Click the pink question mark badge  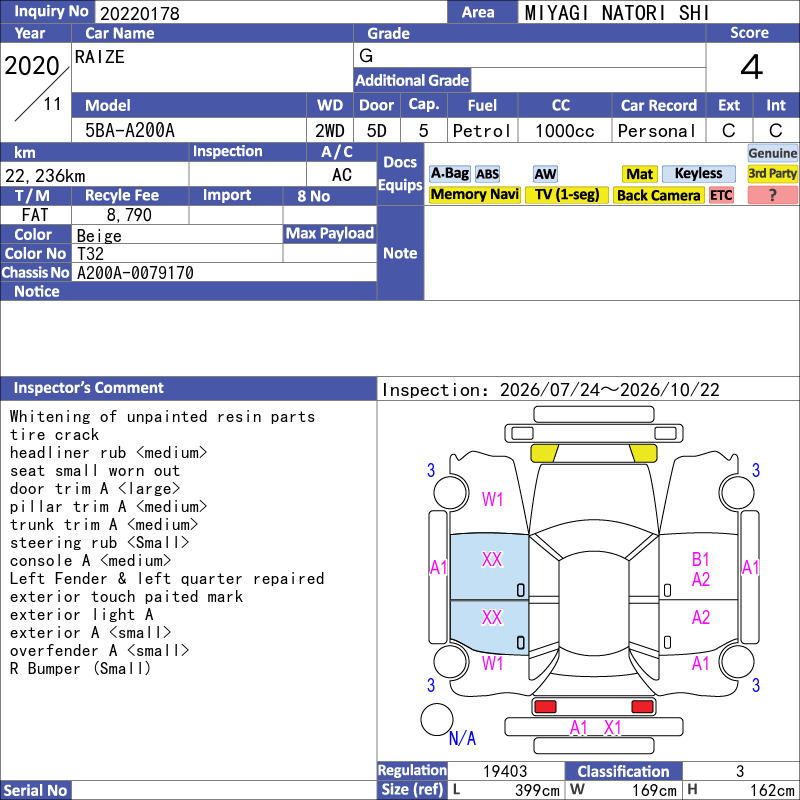pos(772,195)
